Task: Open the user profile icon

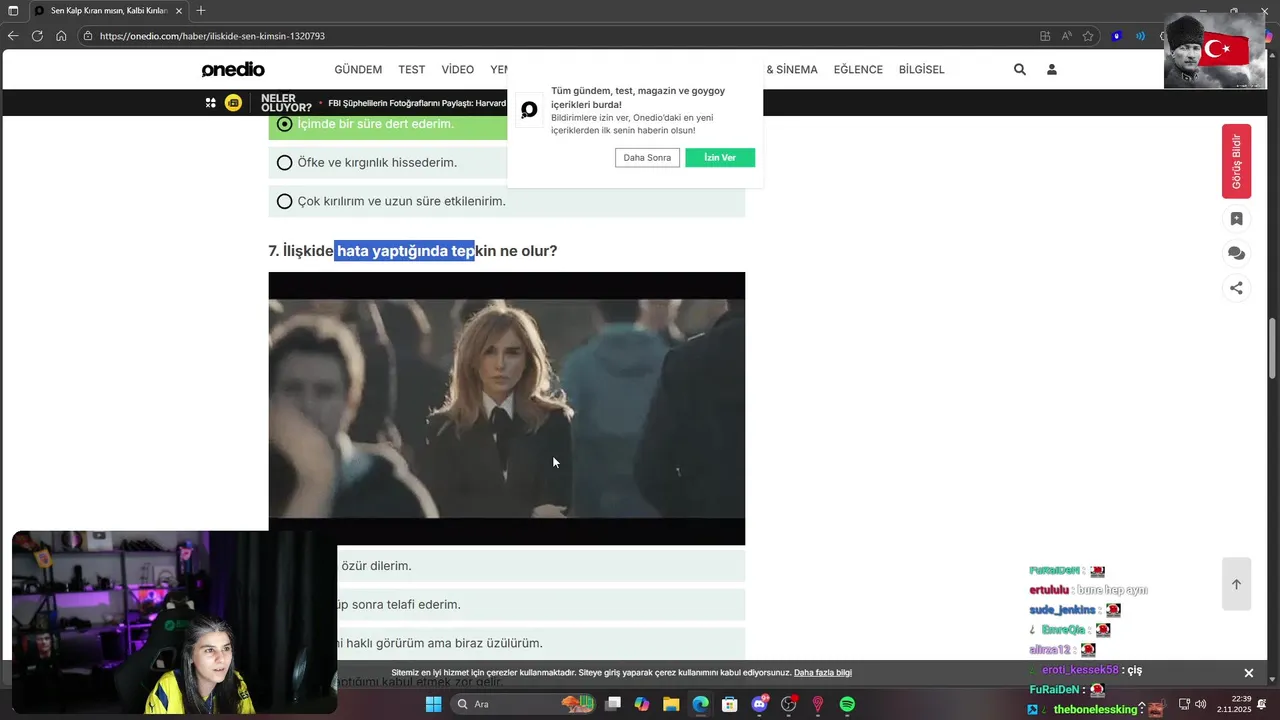Action: 1052,70
